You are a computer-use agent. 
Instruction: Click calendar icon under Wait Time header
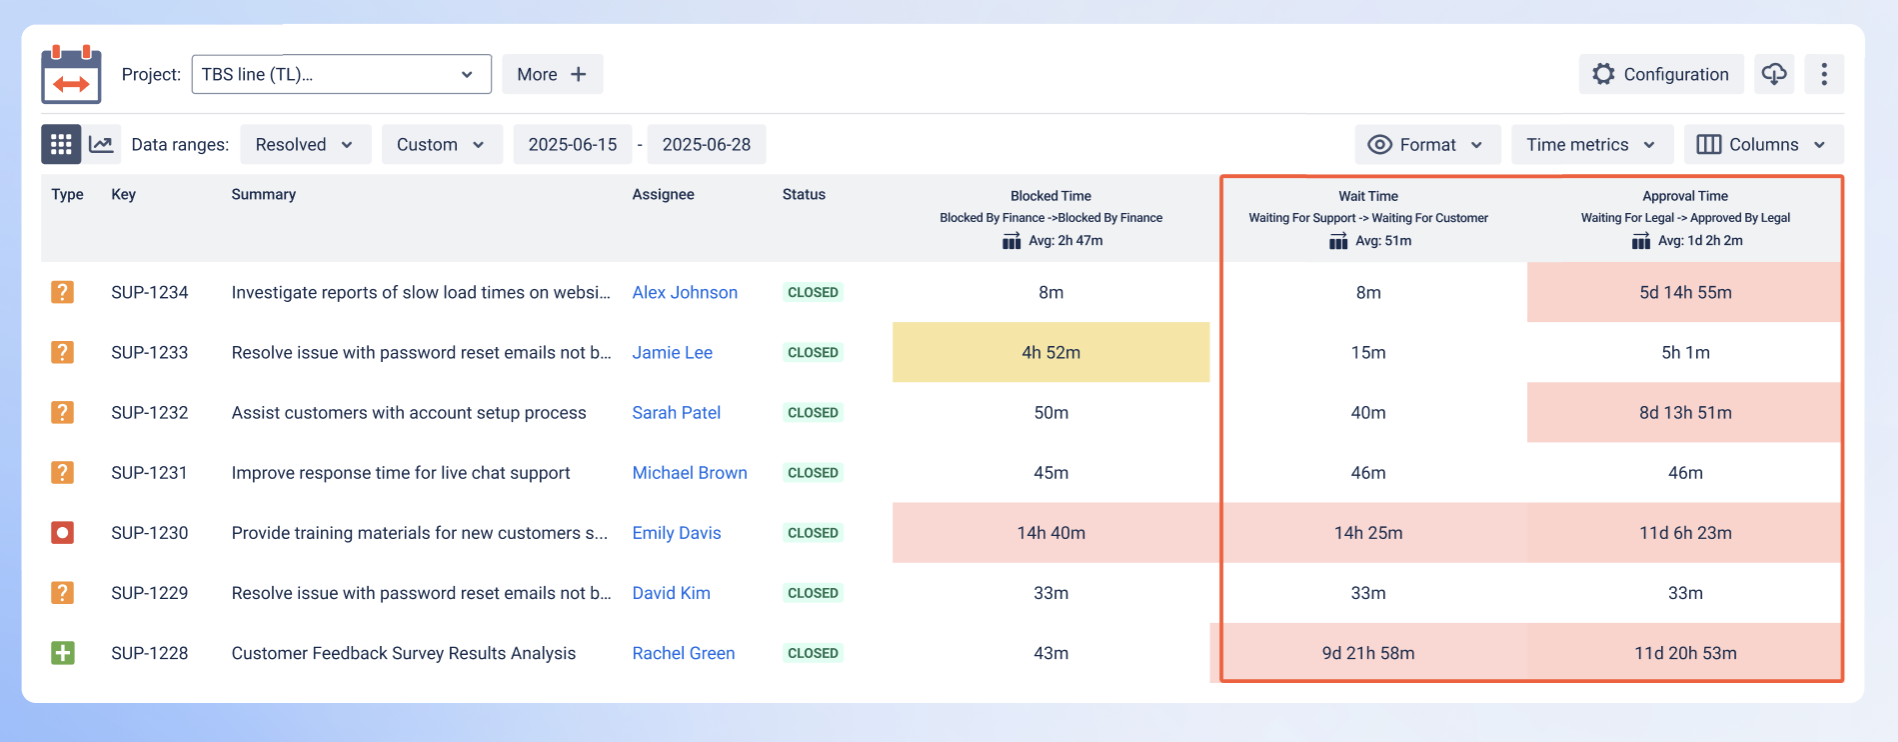point(1338,241)
